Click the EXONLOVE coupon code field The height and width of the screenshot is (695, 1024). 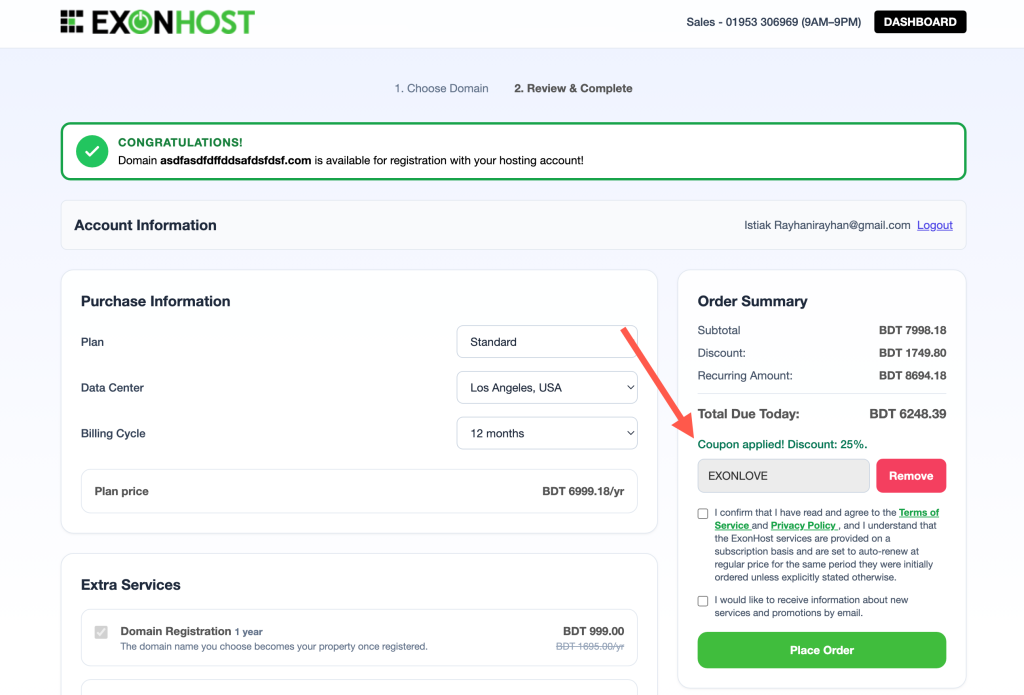tap(783, 476)
